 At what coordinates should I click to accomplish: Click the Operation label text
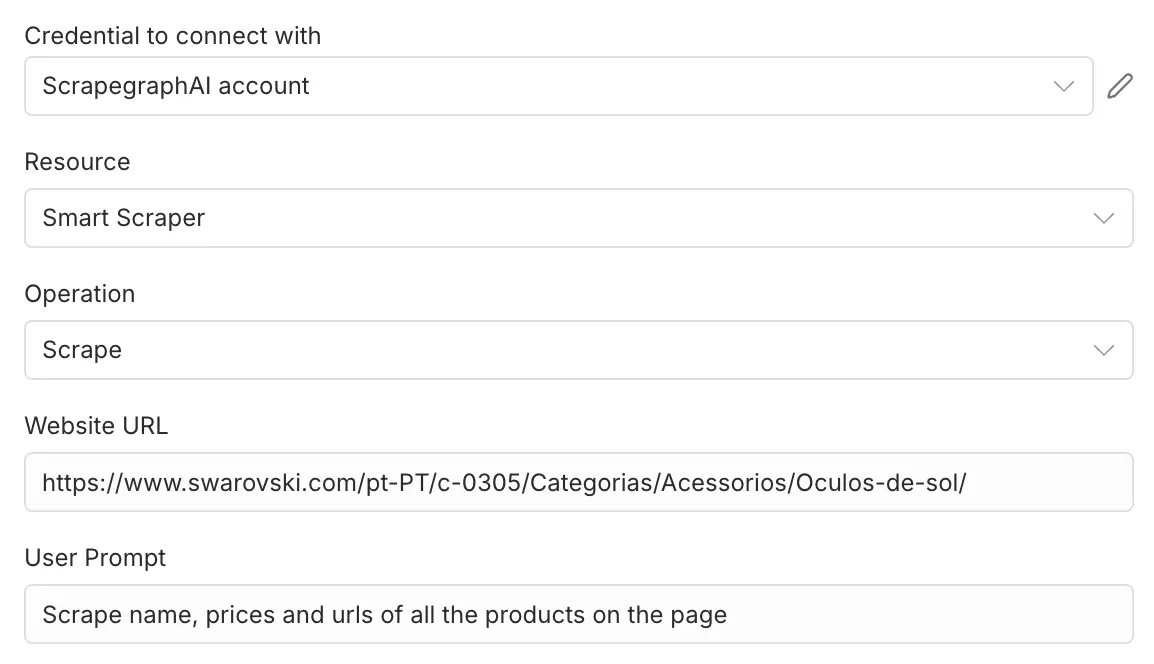pyautogui.click(x=80, y=293)
